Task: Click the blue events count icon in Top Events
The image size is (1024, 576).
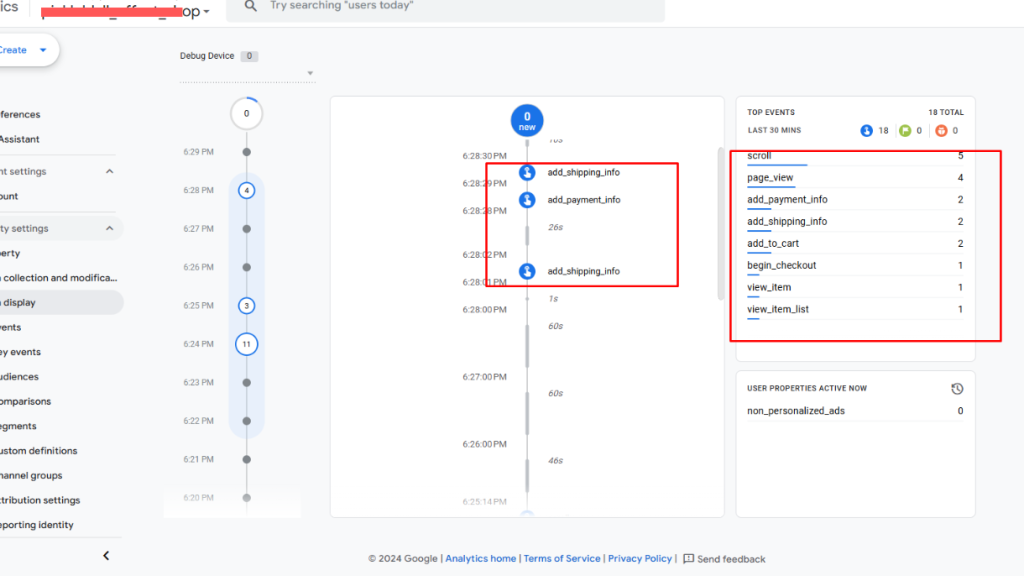Action: 867,131
